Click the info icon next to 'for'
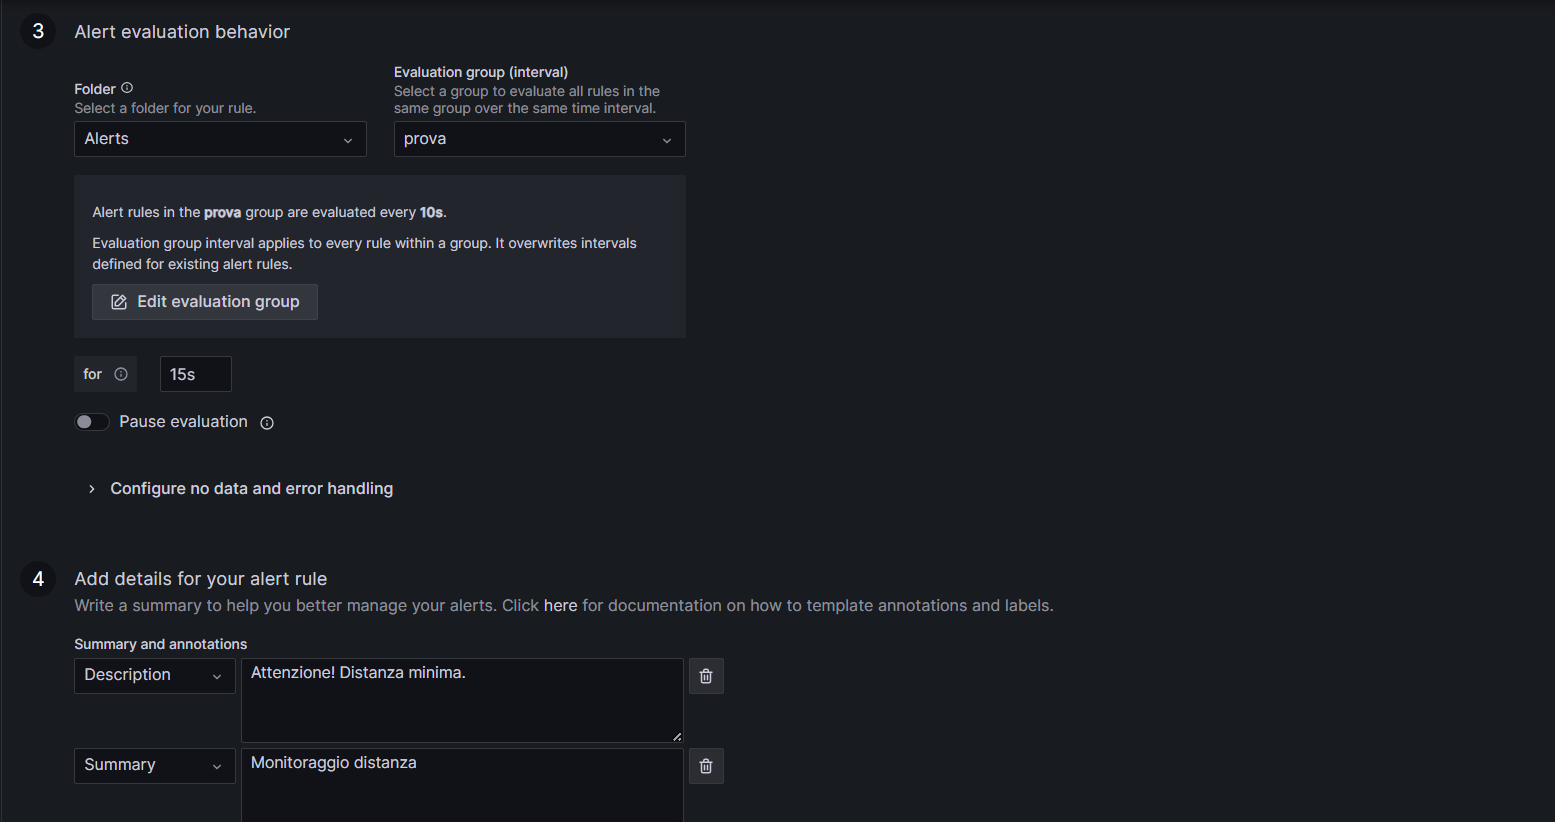 click(x=121, y=374)
